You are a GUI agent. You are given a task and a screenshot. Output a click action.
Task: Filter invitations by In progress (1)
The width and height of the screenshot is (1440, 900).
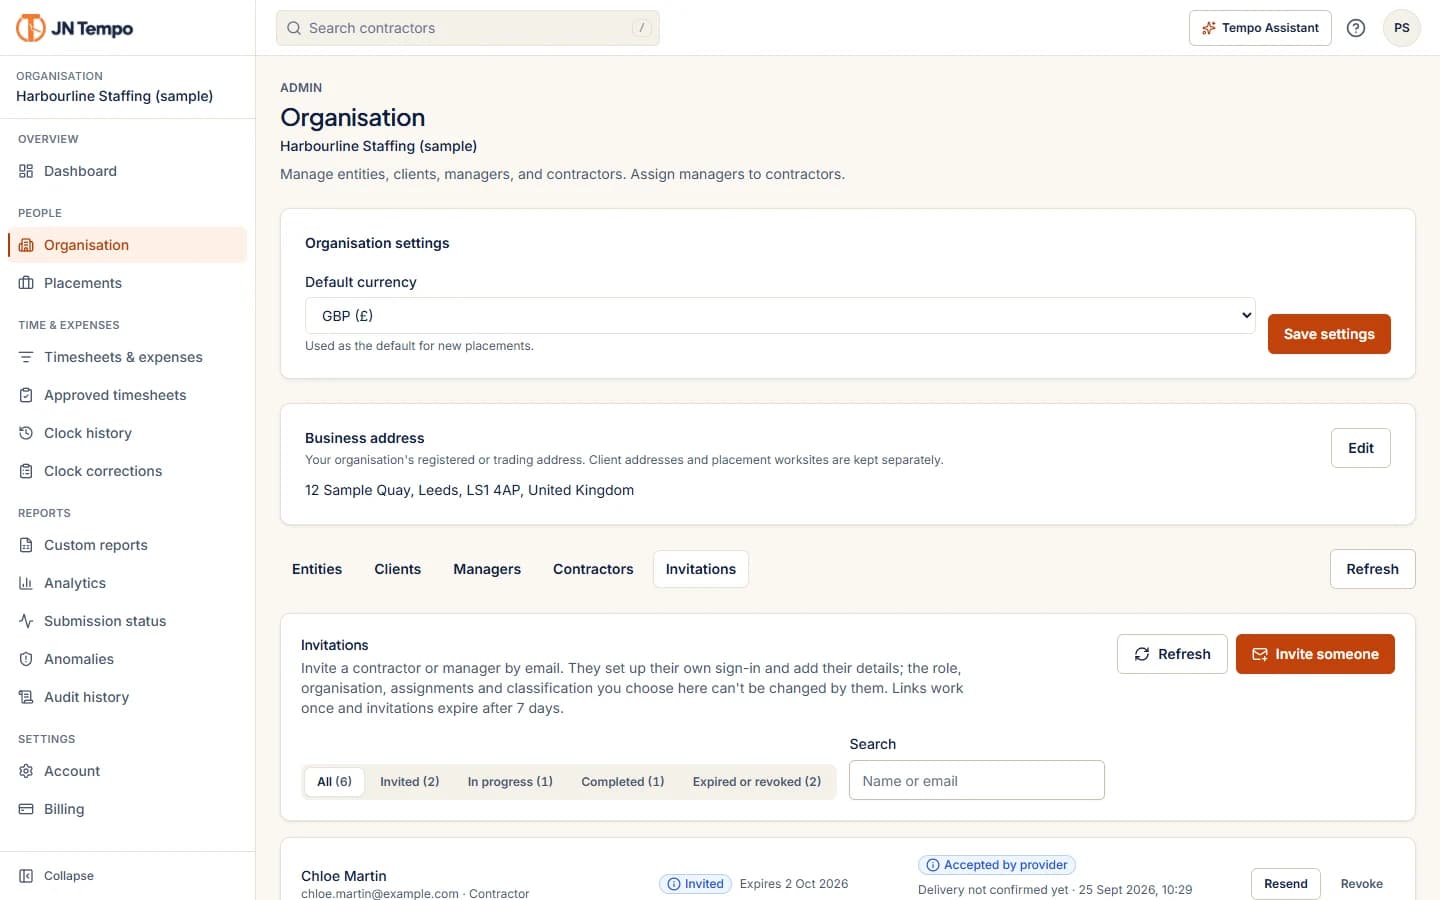(510, 782)
